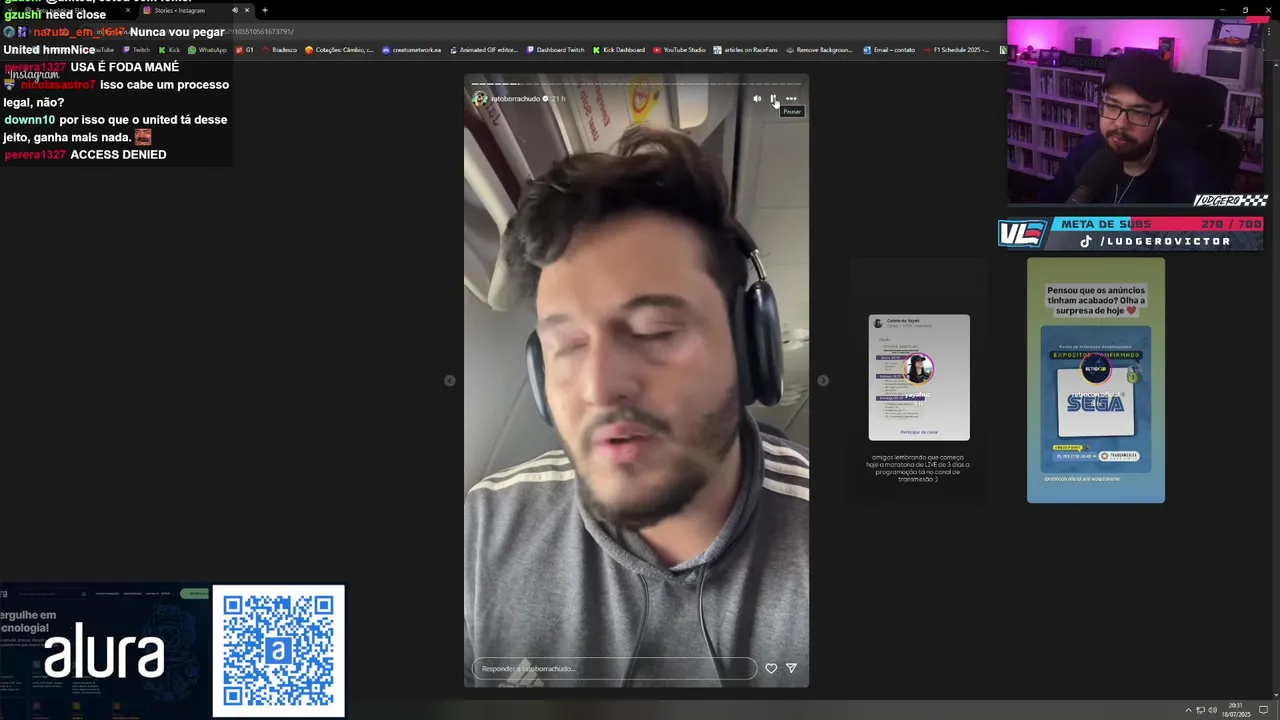Click chat username downn10
Viewport: 1280px width, 720px height.
coord(30,120)
